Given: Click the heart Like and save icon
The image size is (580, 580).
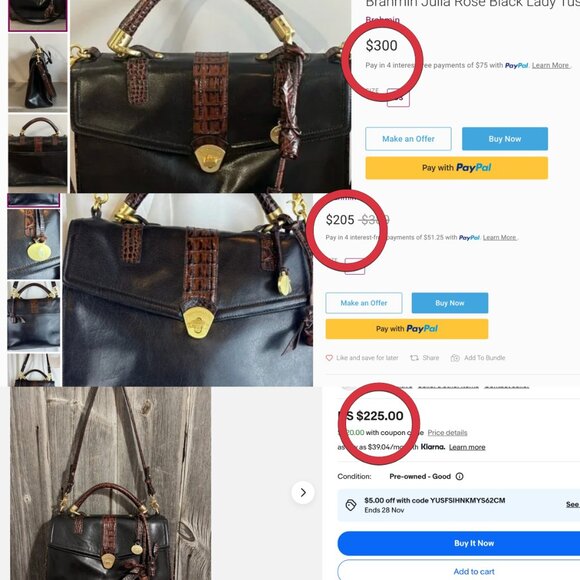Looking at the screenshot, I should tap(329, 358).
